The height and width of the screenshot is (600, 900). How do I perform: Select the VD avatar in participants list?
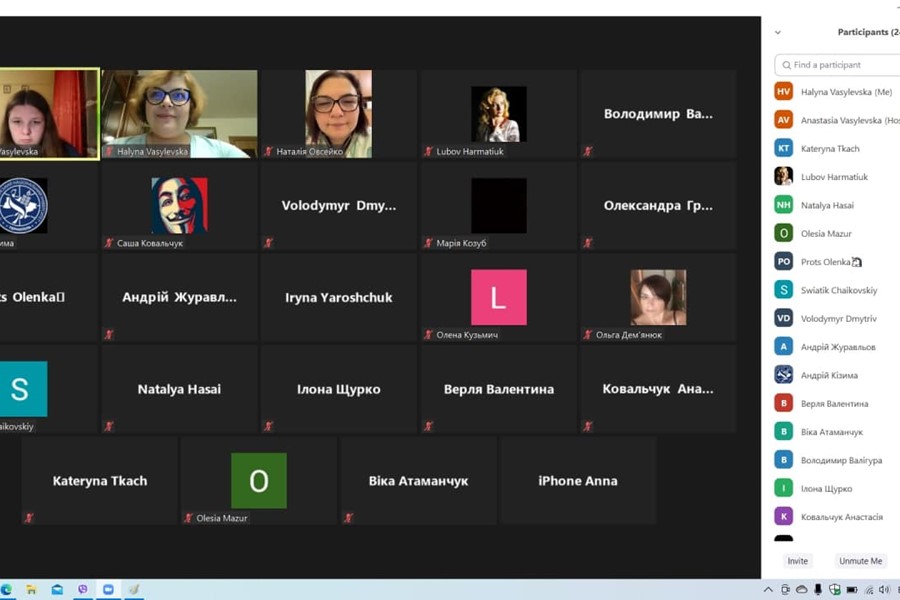[x=783, y=318]
